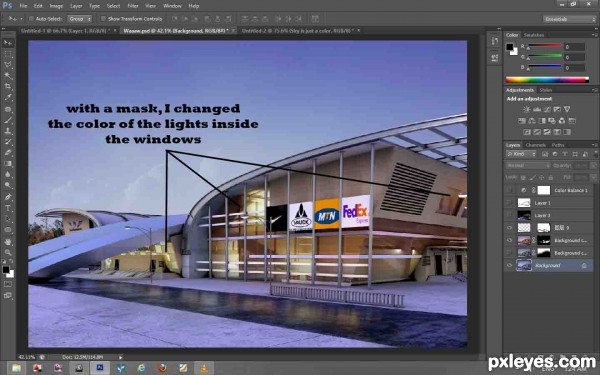This screenshot has height=375, width=600.
Task: Click the Lock transparent pixels icon
Action: pyautogui.click(x=523, y=178)
